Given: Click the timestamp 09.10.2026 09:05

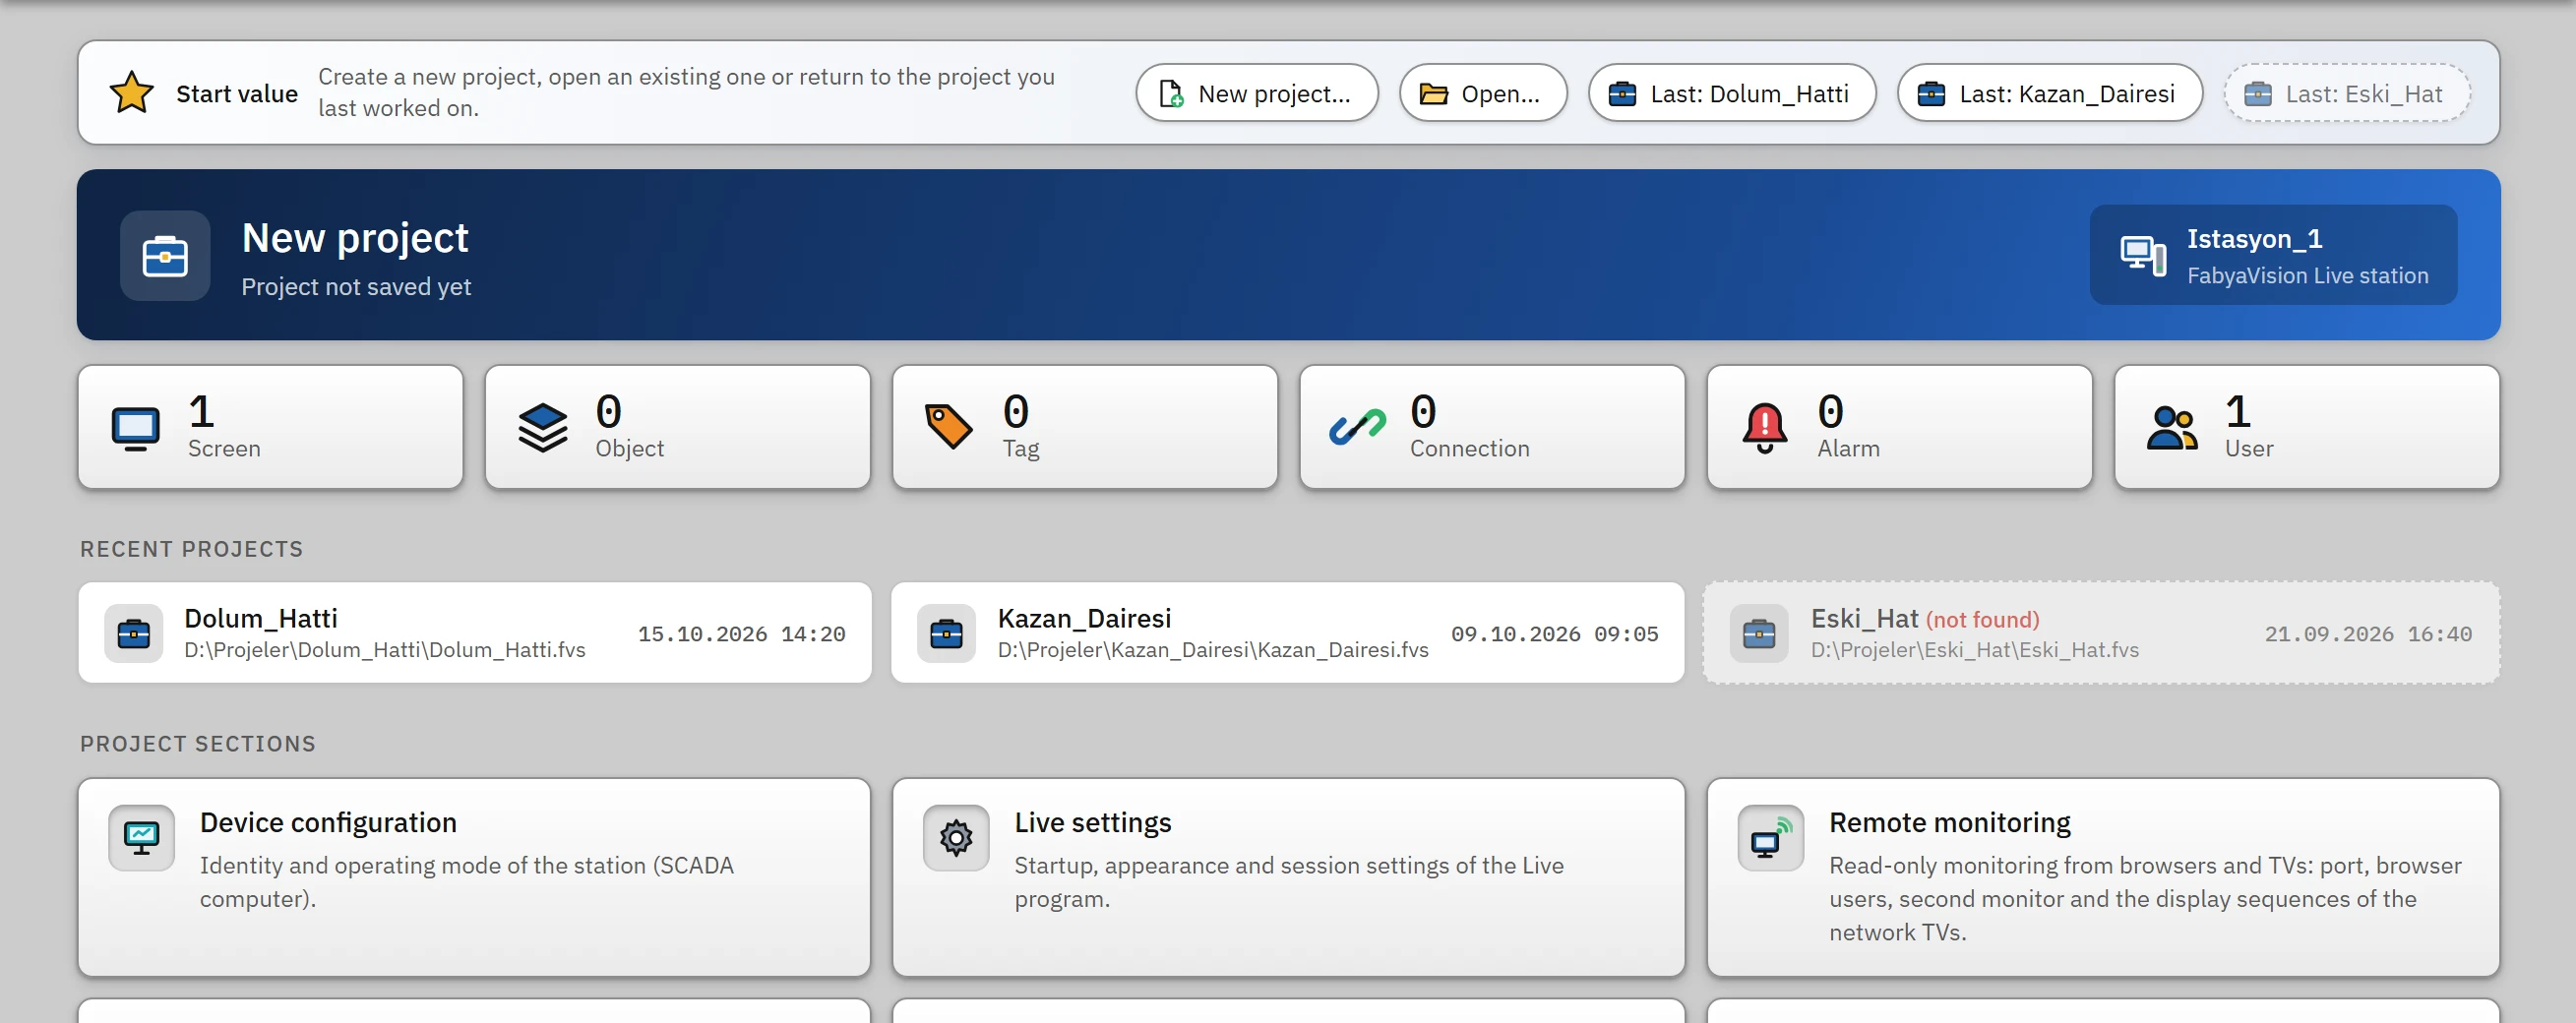Looking at the screenshot, I should point(1555,634).
